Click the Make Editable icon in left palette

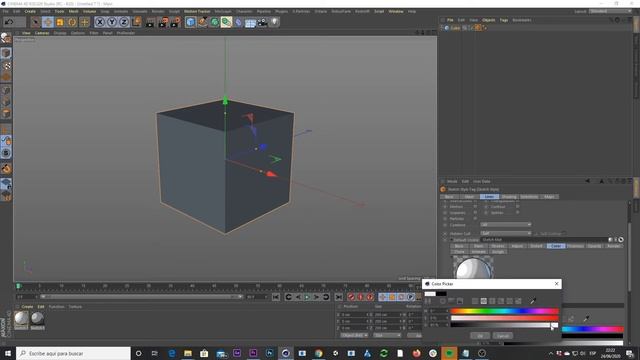point(6,38)
